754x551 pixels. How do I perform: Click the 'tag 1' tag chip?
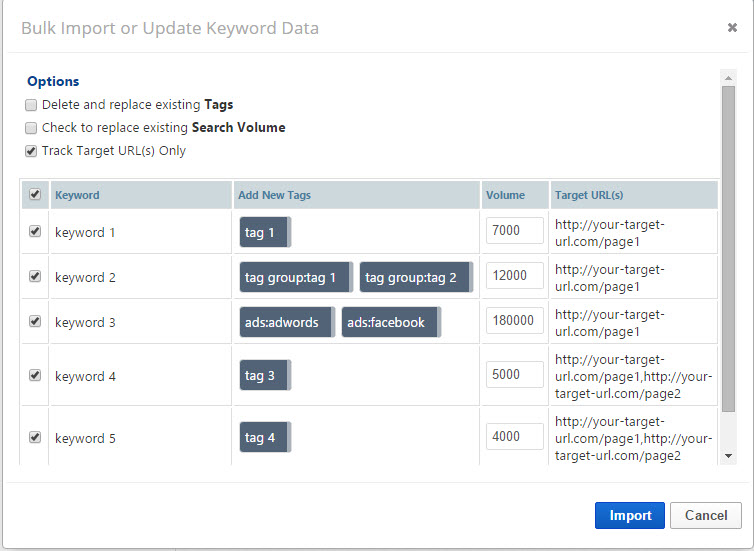point(264,232)
